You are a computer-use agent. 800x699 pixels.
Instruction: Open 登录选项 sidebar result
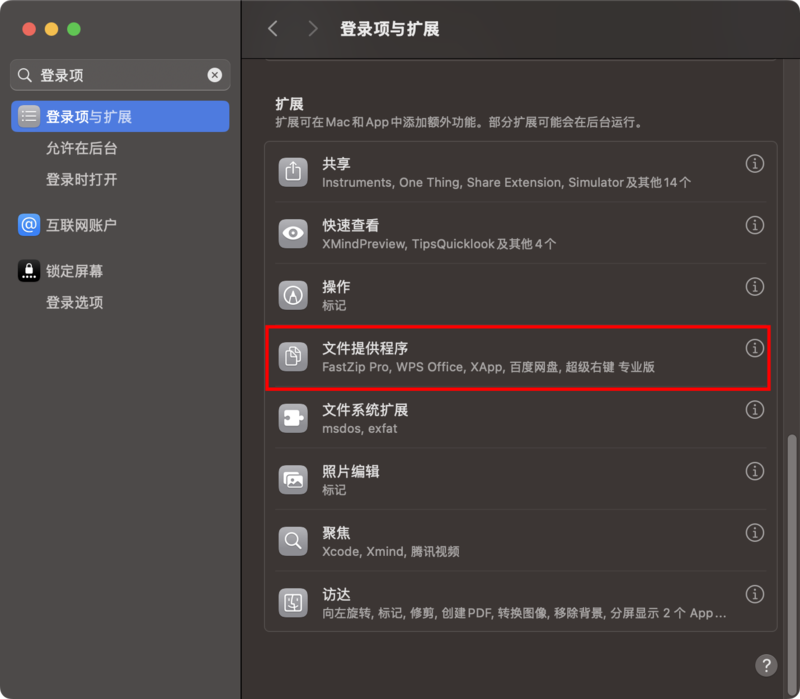[75, 302]
